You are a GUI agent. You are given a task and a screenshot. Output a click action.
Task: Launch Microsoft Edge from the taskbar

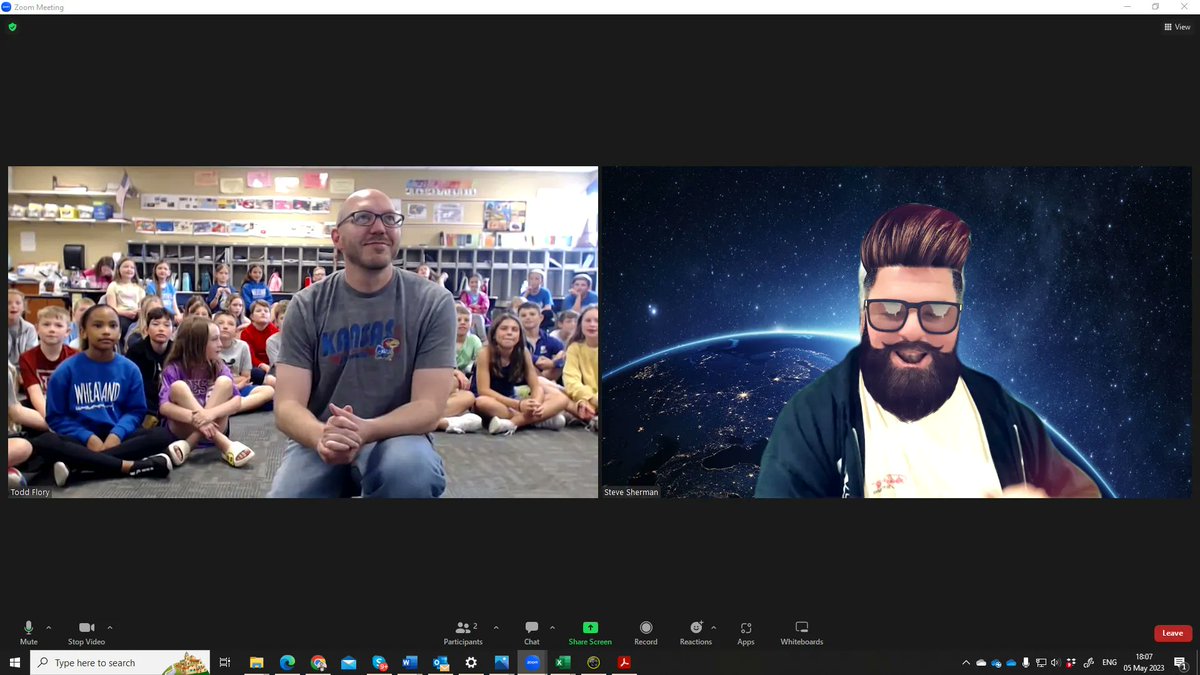click(287, 662)
